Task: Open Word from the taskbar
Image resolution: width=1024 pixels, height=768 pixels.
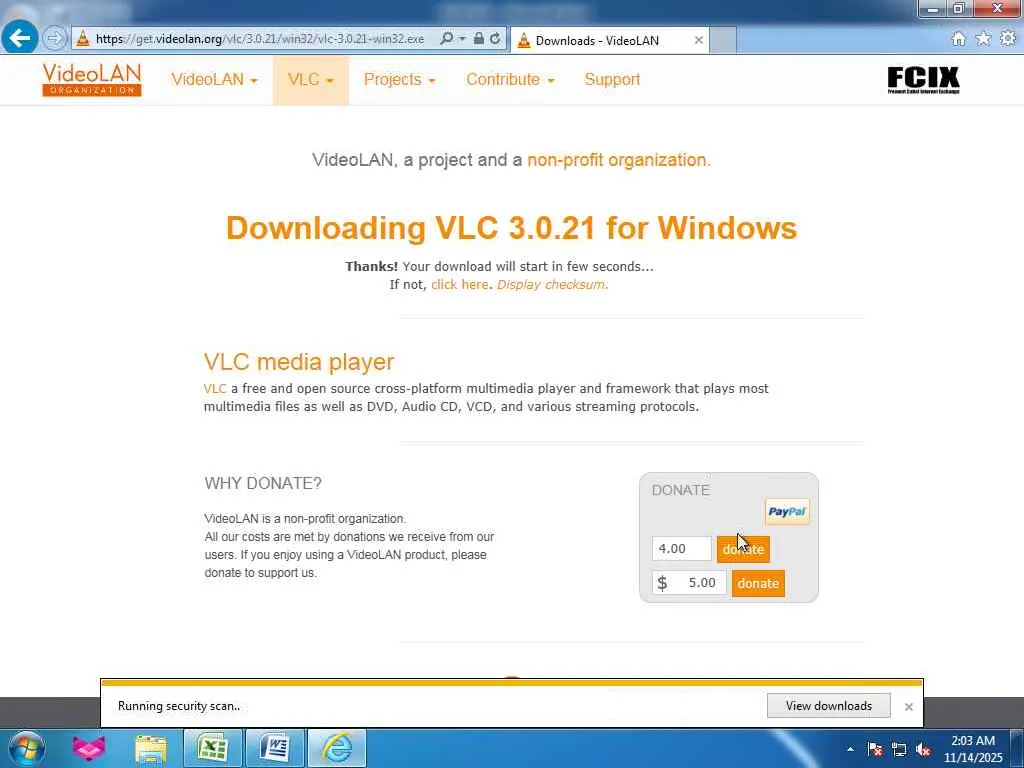Action: tap(274, 748)
